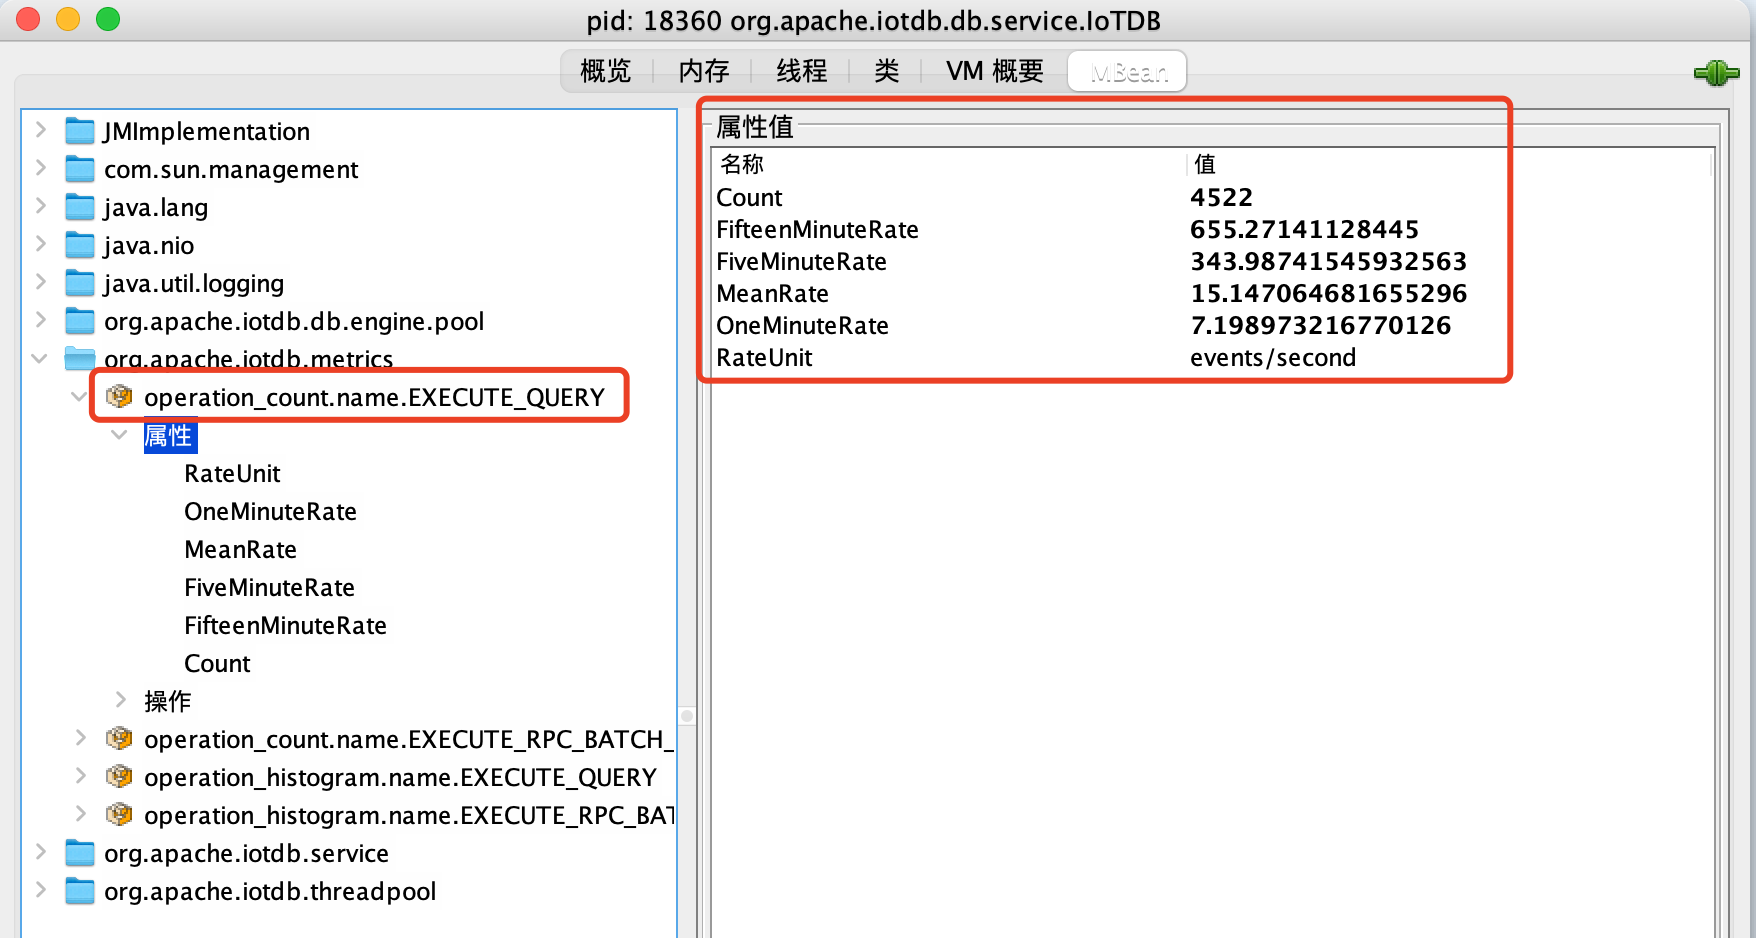Expand operation_histogram EXECUTE_RPC_BAT node
The width and height of the screenshot is (1756, 938).
click(x=81, y=814)
